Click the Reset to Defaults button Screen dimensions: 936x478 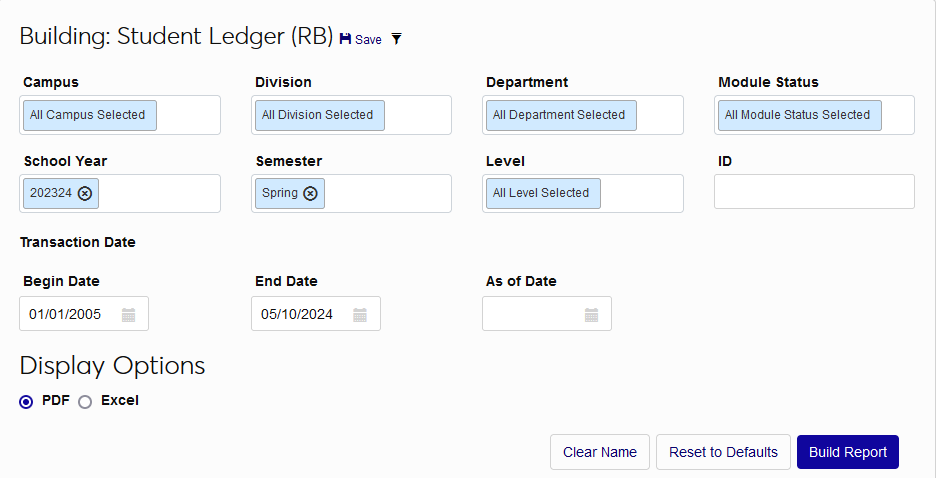click(x=723, y=452)
